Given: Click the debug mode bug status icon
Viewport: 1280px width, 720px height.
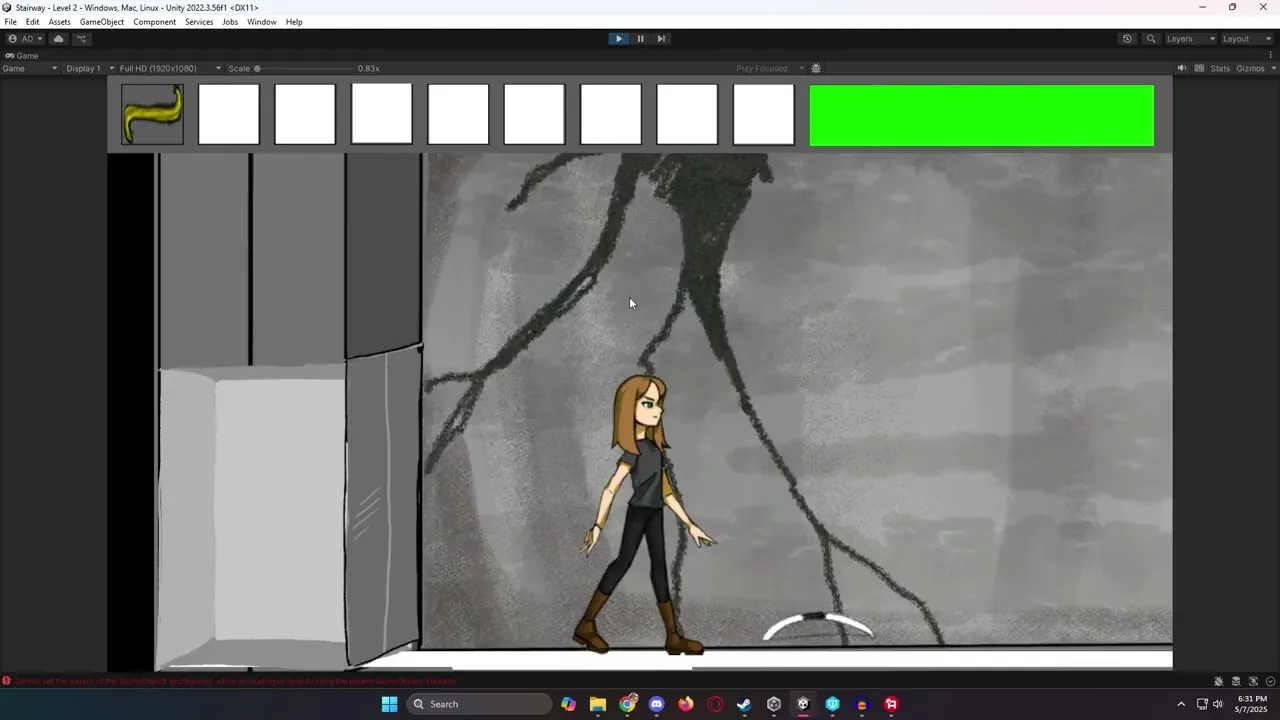Looking at the screenshot, I should point(1218,681).
